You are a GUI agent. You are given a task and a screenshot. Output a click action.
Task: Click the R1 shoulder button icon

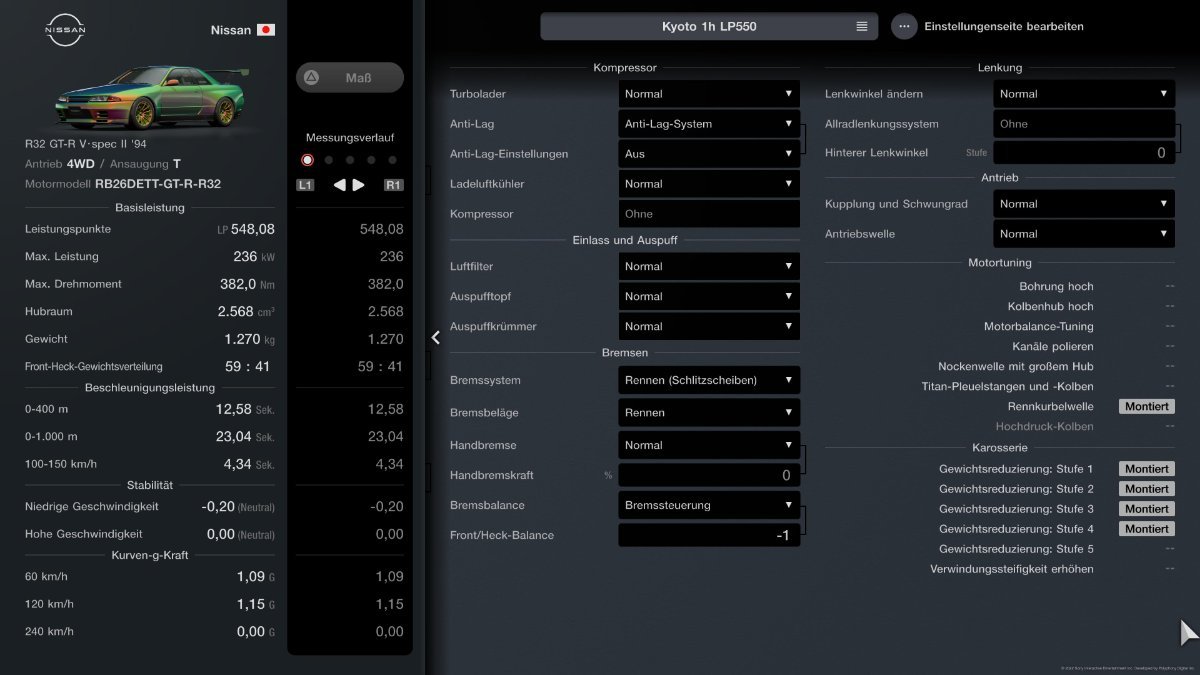pyautogui.click(x=394, y=185)
